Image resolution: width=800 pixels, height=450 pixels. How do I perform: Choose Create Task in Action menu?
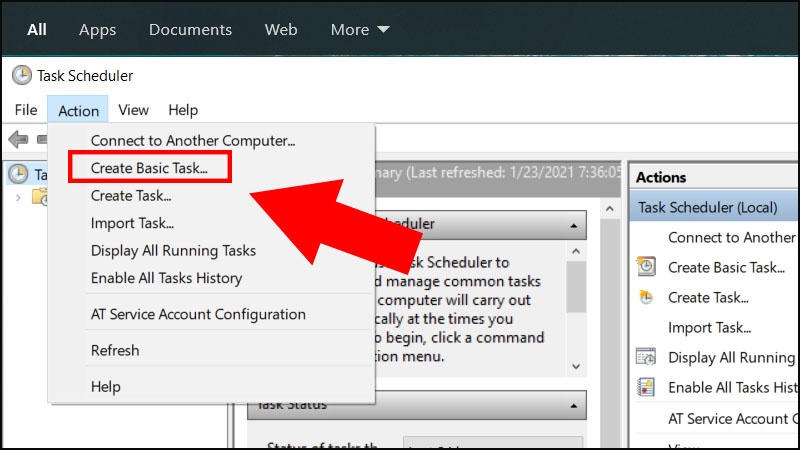pyautogui.click(x=212, y=195)
